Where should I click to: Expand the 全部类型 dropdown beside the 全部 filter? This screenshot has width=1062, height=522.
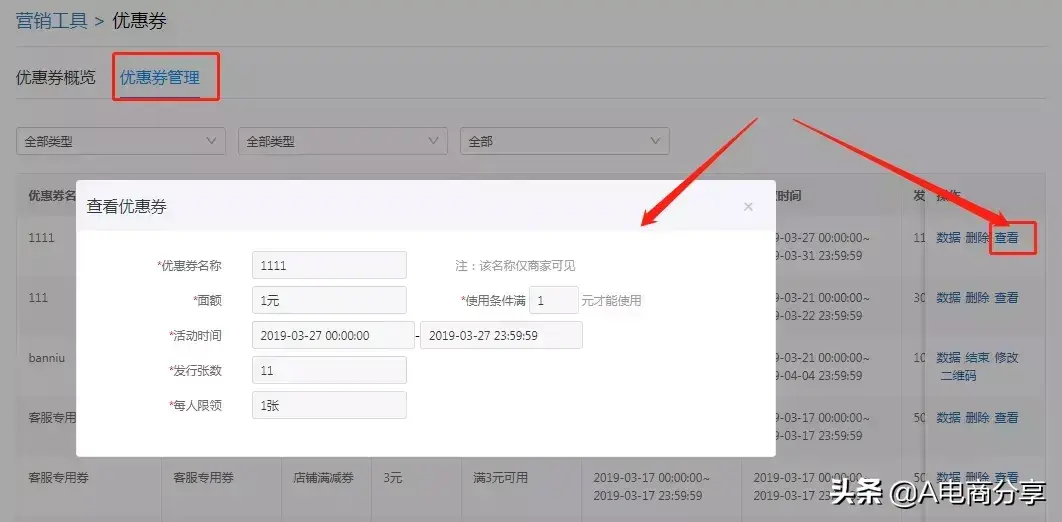coord(343,142)
